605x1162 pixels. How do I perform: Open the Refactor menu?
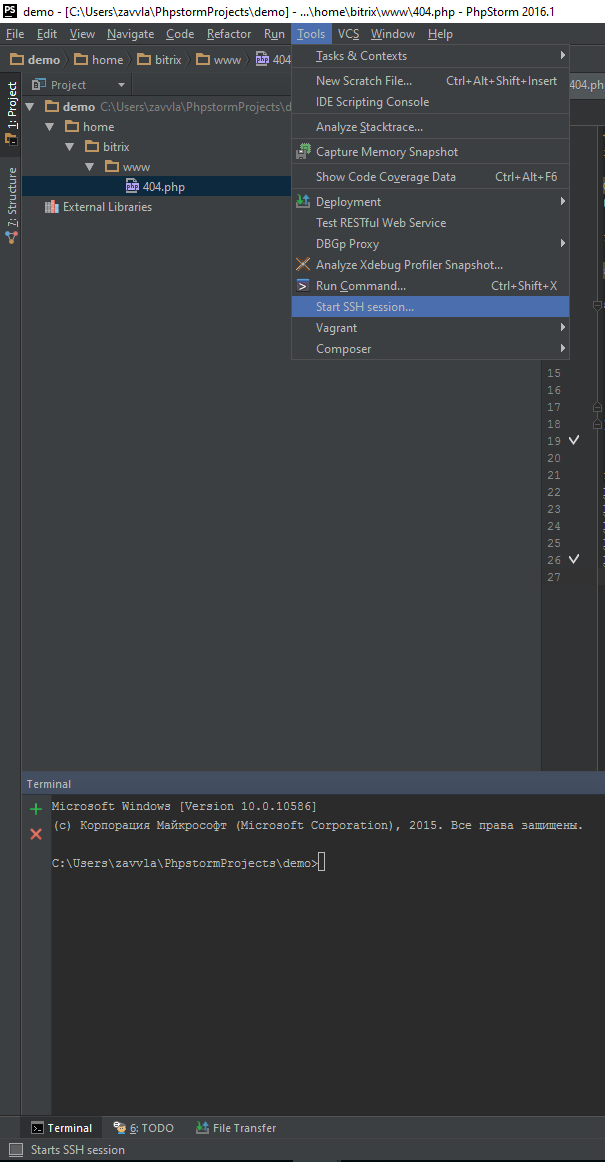click(x=229, y=34)
